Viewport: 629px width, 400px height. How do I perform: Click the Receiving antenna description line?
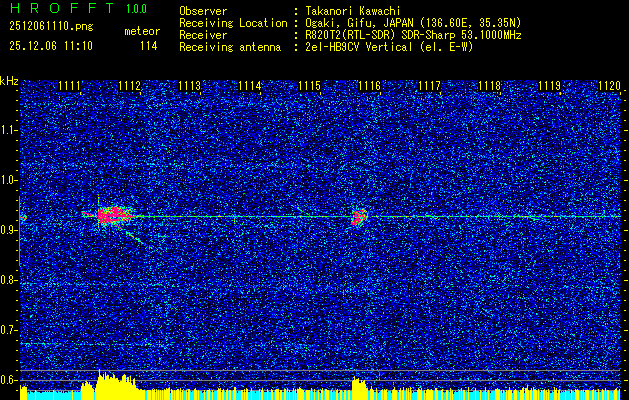pyautogui.click(x=326, y=47)
